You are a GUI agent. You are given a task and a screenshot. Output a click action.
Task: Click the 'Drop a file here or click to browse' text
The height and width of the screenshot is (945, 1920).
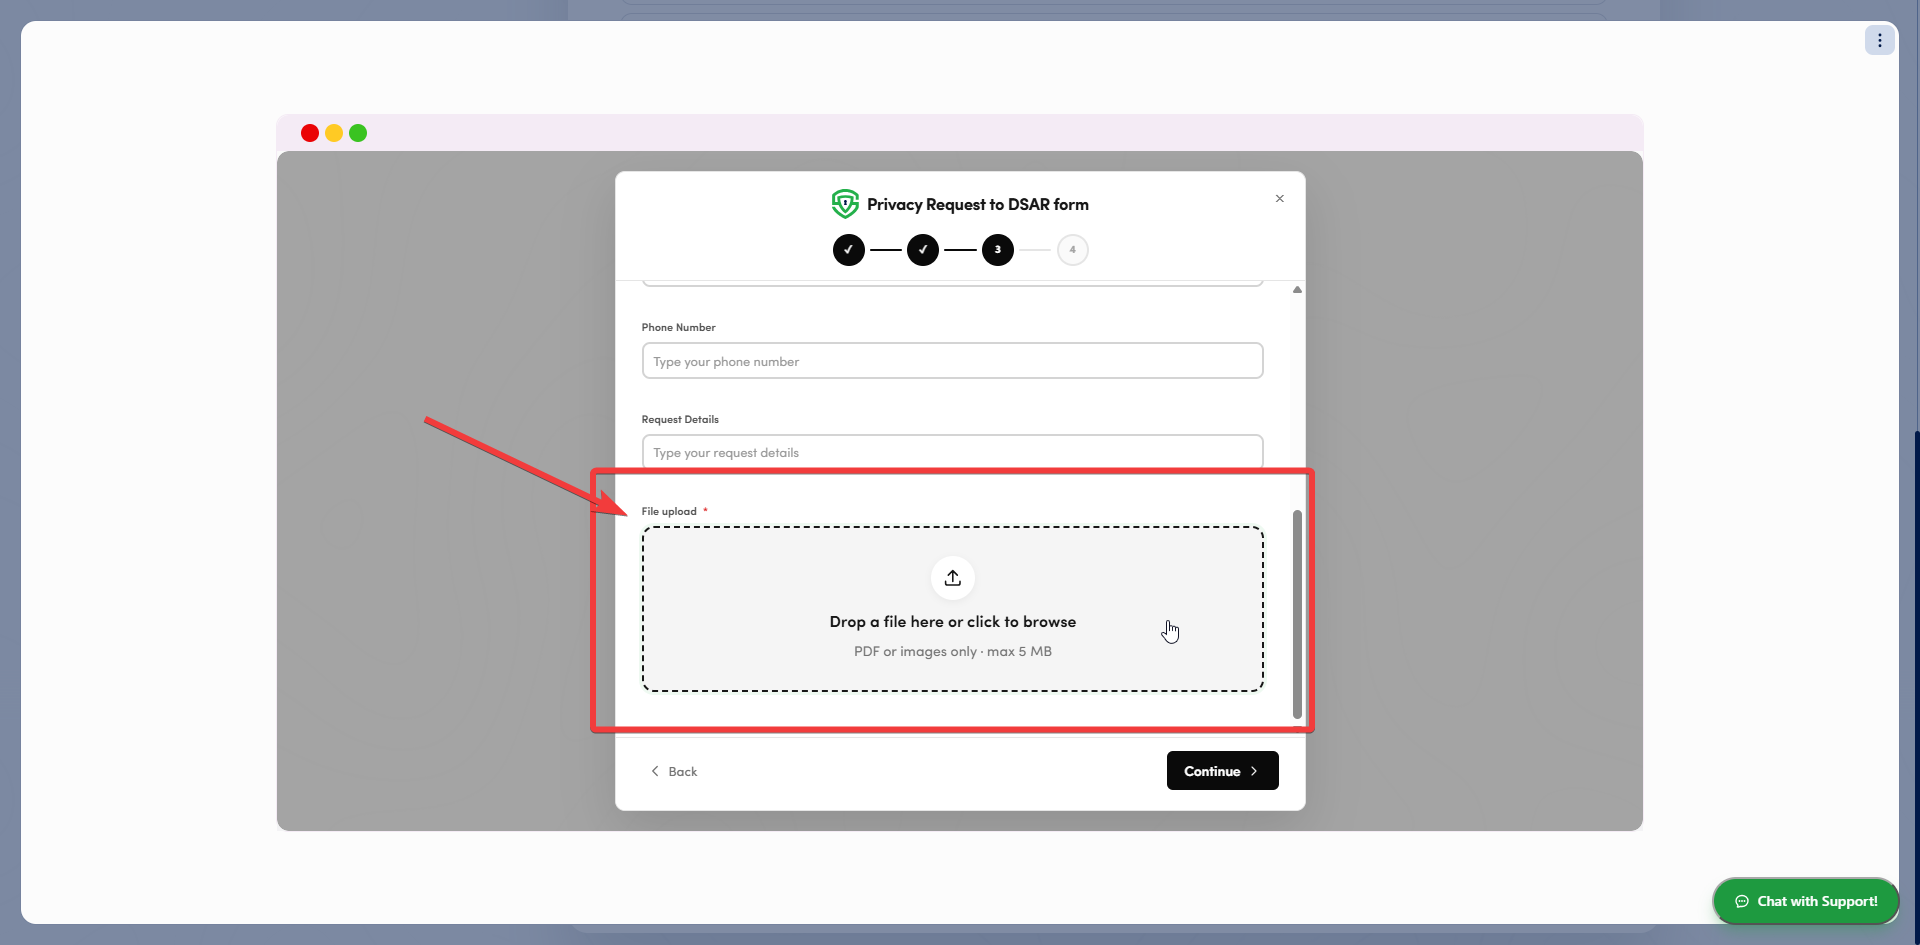click(953, 622)
